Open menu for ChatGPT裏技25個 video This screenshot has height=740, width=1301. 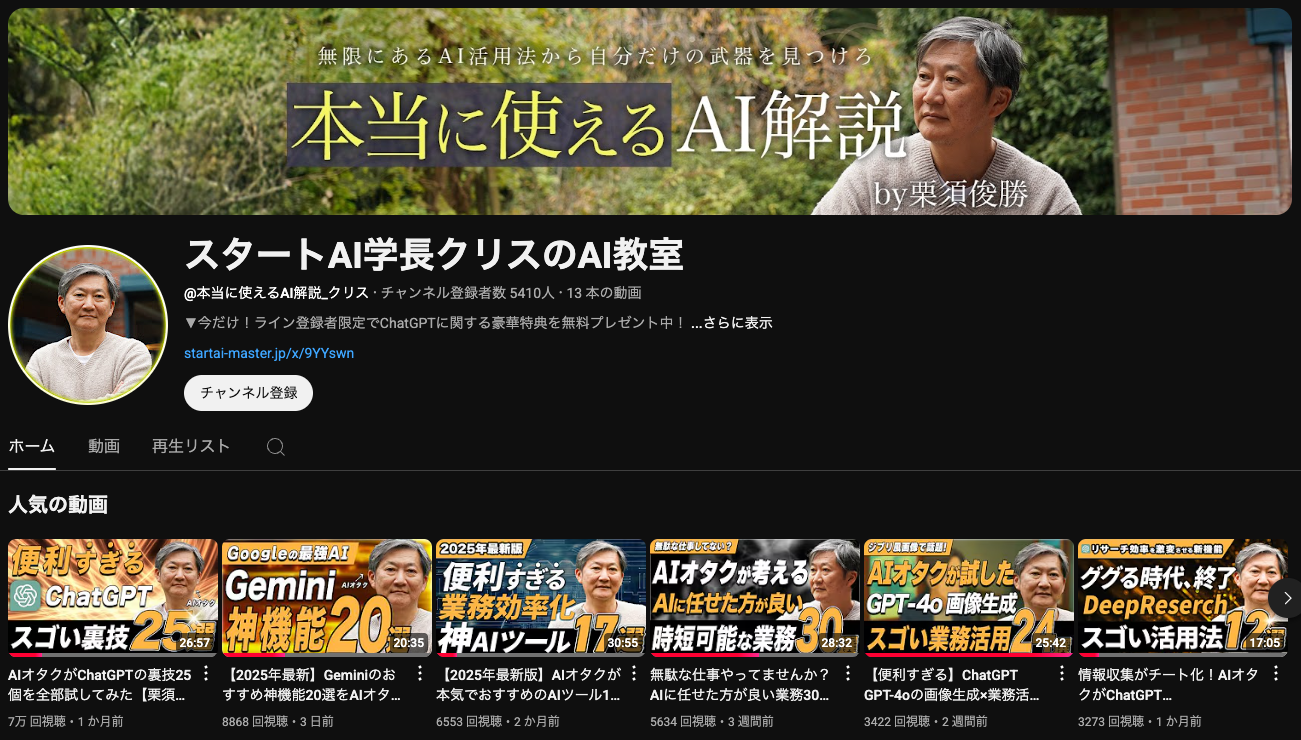206,673
